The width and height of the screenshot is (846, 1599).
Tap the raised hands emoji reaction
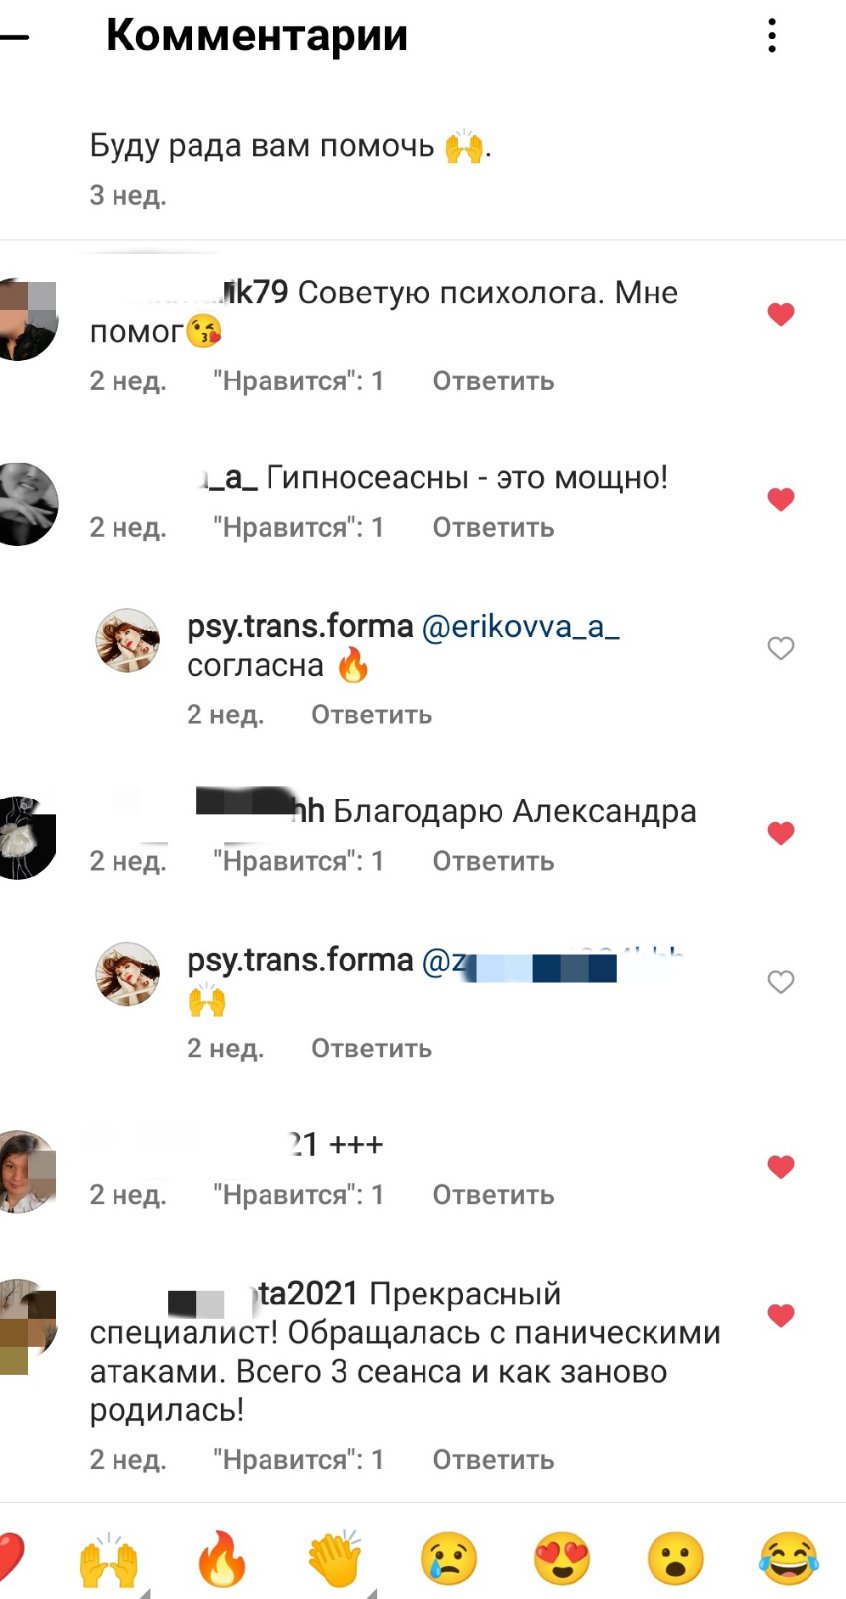pyautogui.click(x=108, y=1559)
